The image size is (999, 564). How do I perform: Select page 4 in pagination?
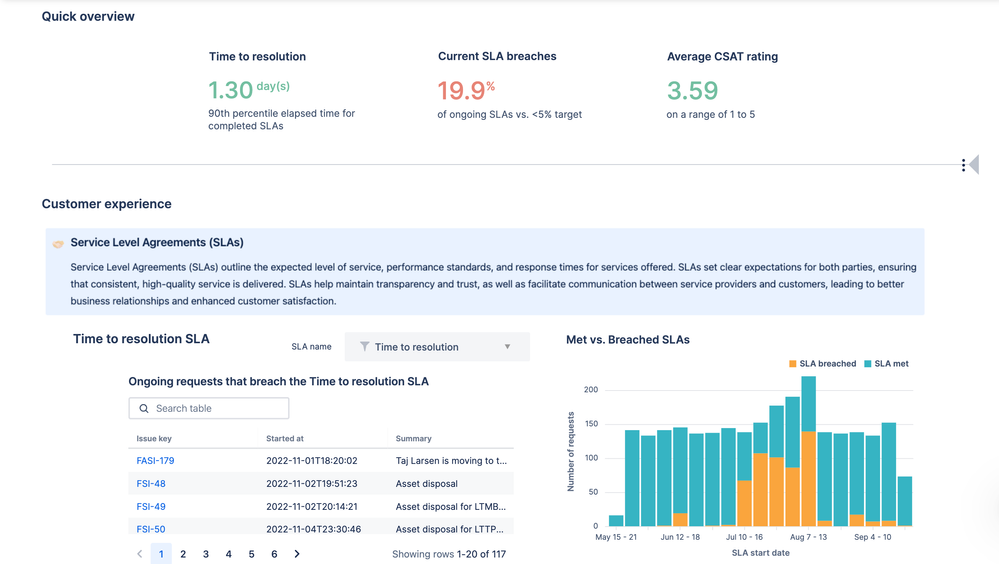[x=229, y=554]
